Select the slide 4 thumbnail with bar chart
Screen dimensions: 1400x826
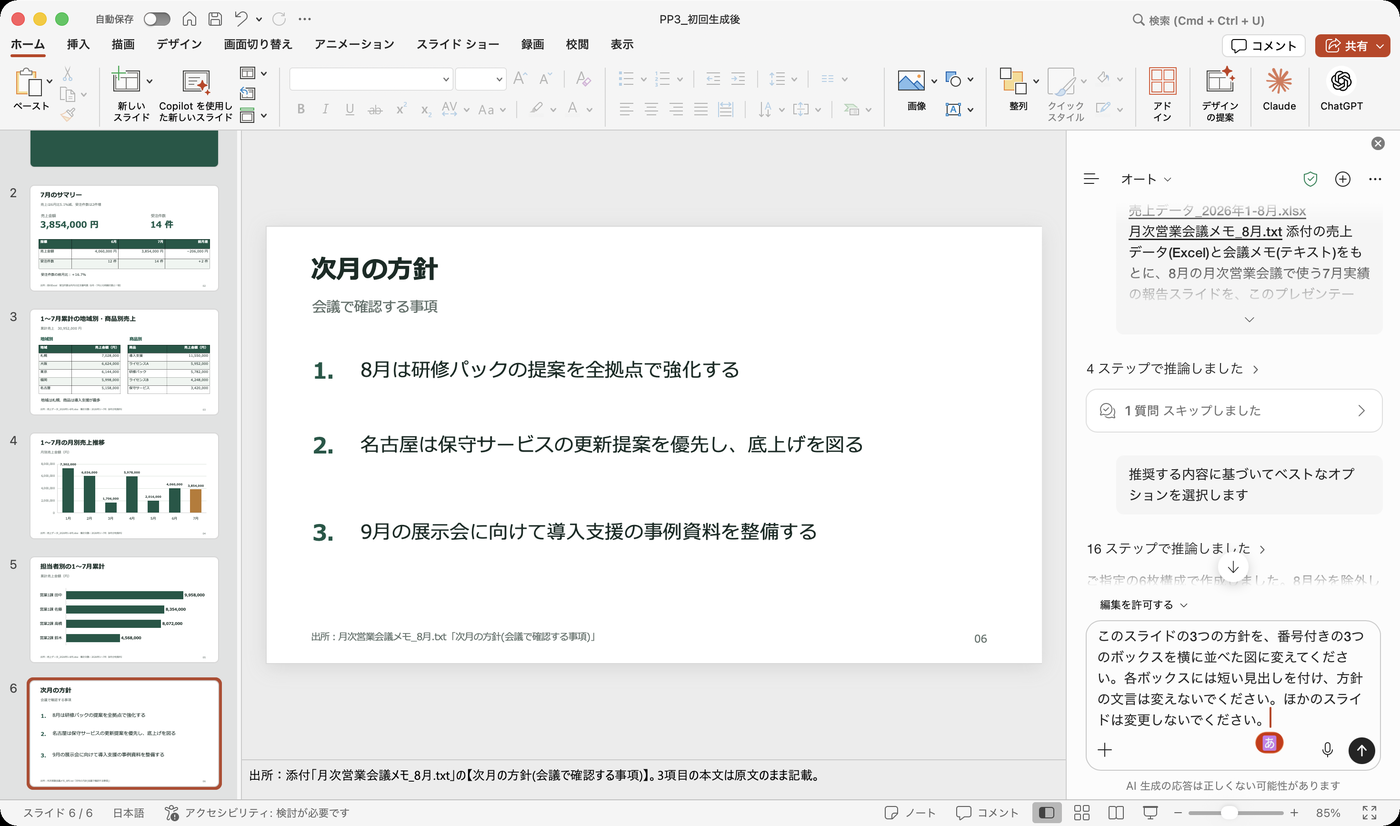coord(124,486)
